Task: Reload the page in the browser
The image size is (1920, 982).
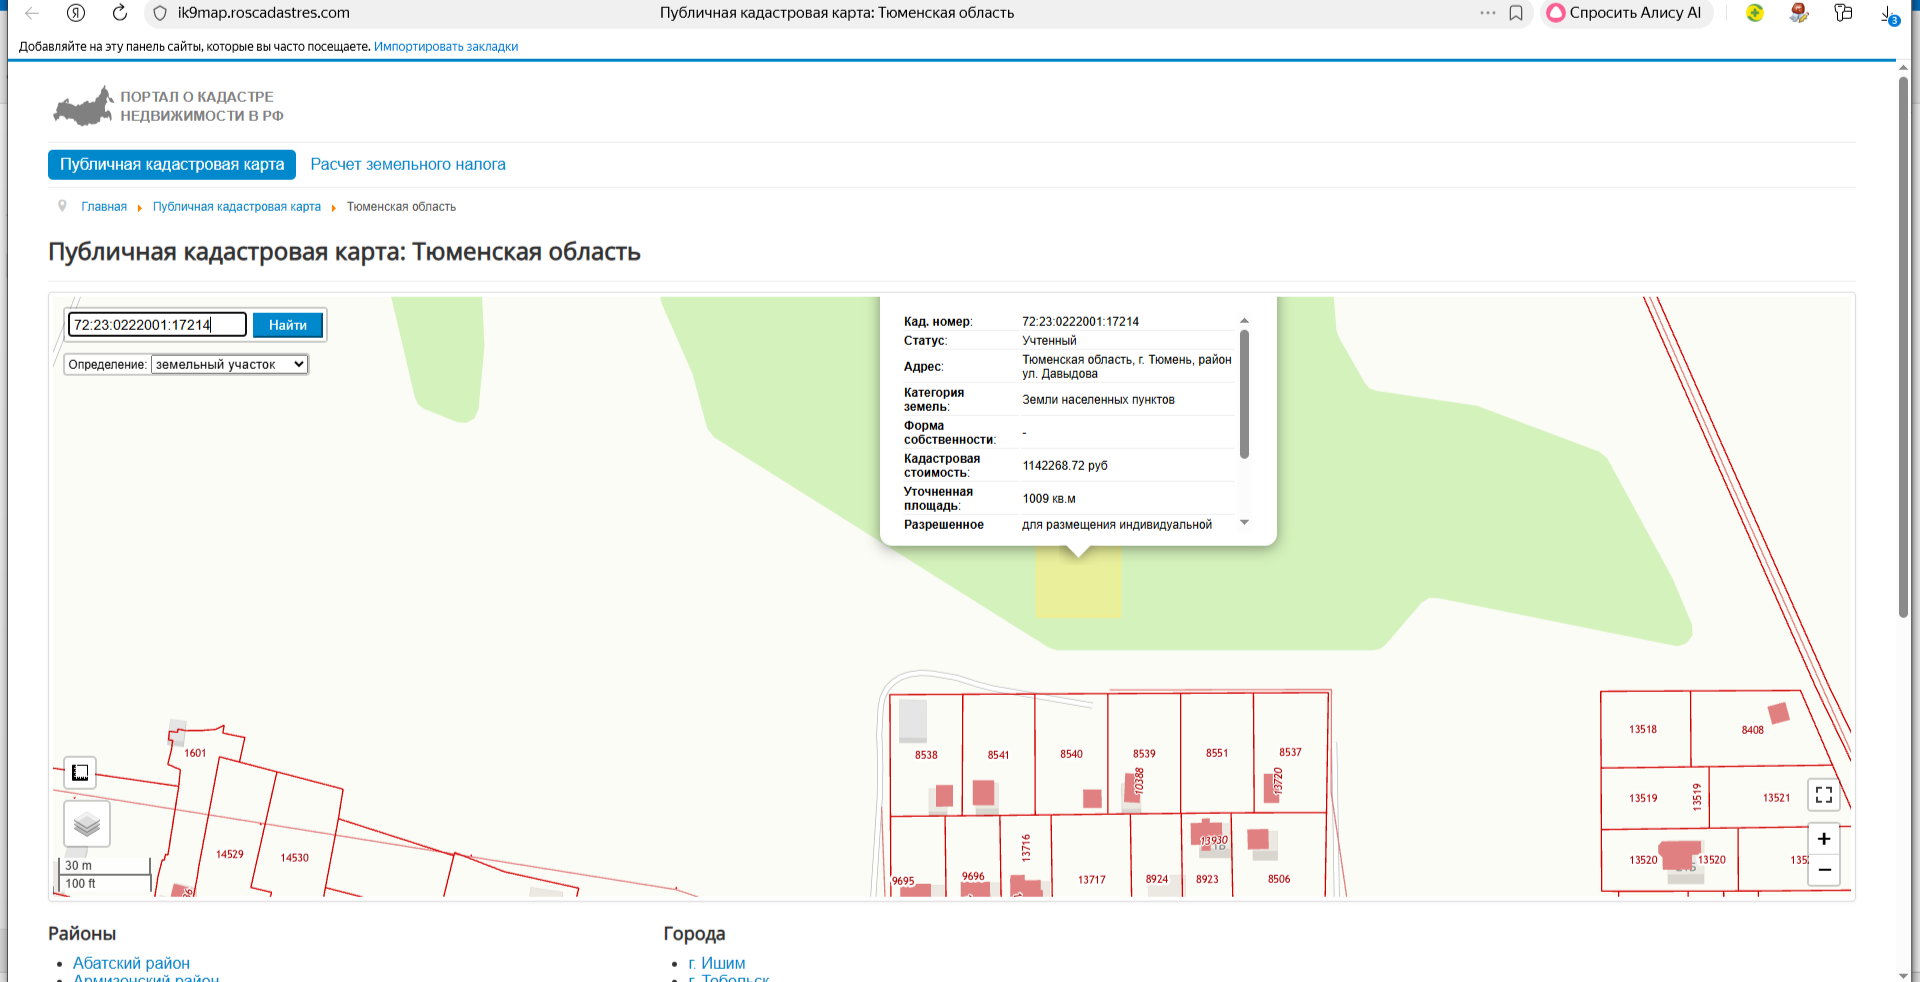Action: [x=120, y=13]
